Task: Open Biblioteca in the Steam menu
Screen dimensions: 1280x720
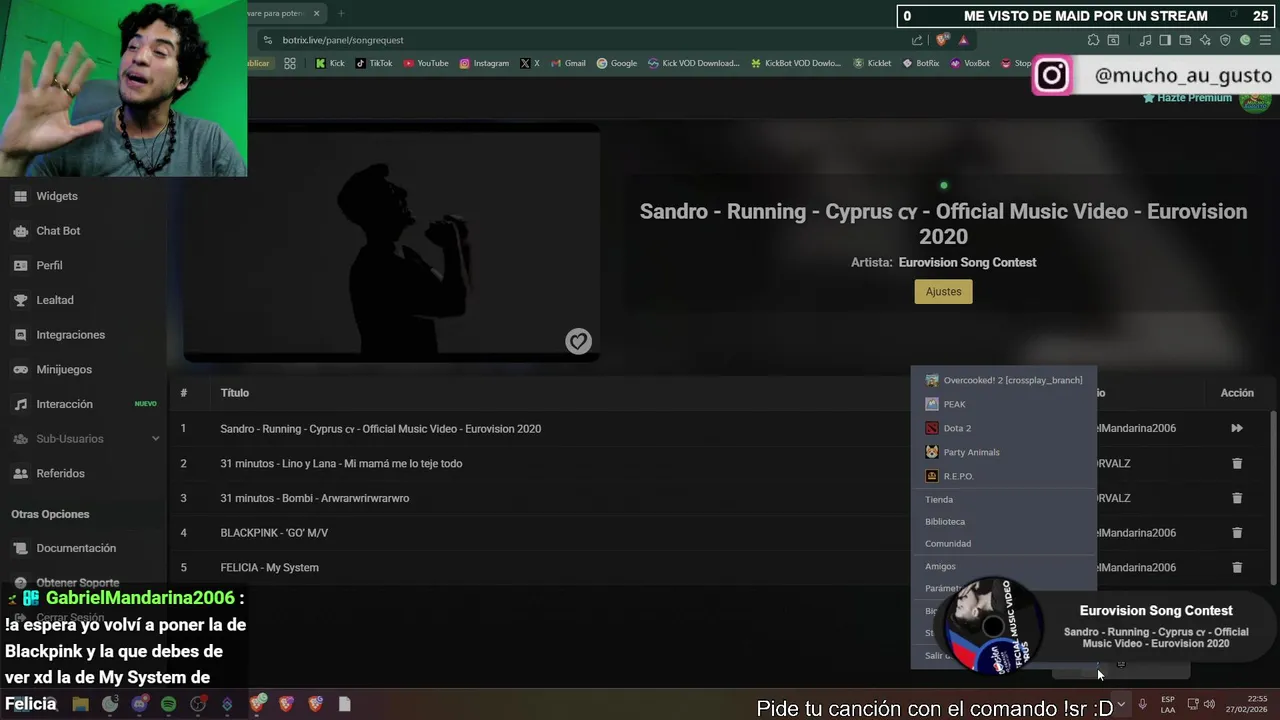Action: (945, 522)
